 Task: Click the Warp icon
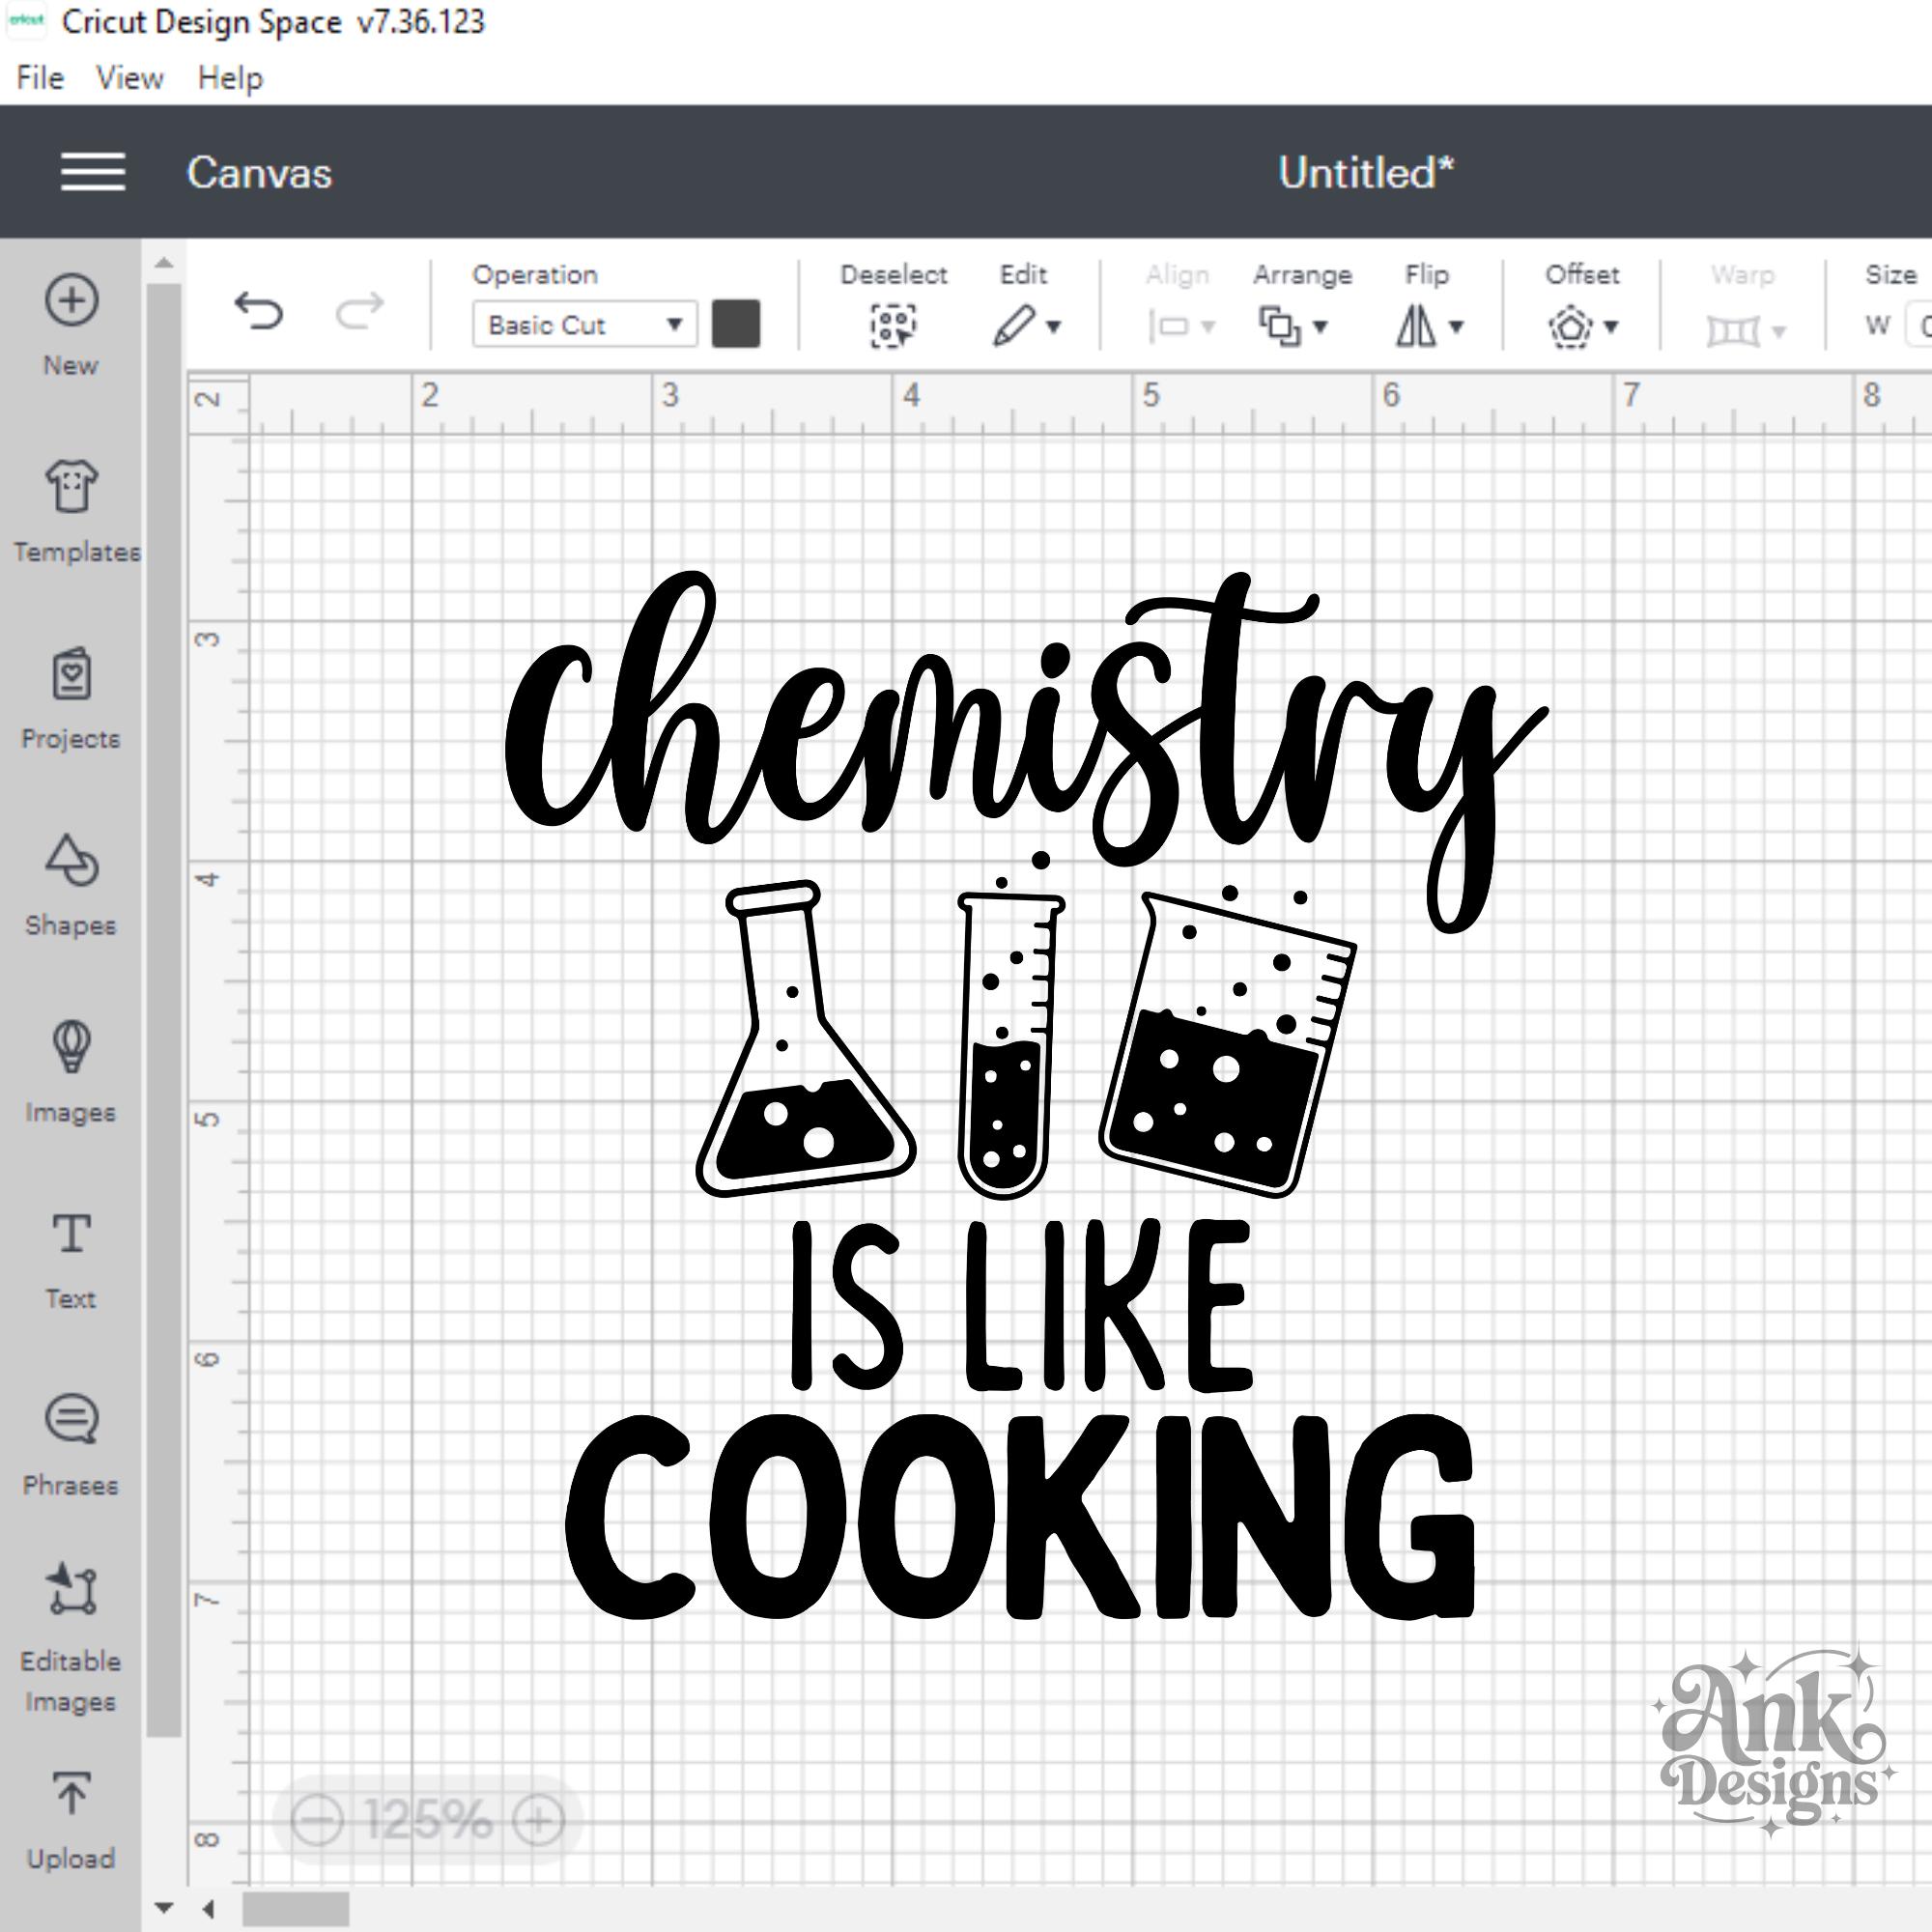point(1733,330)
